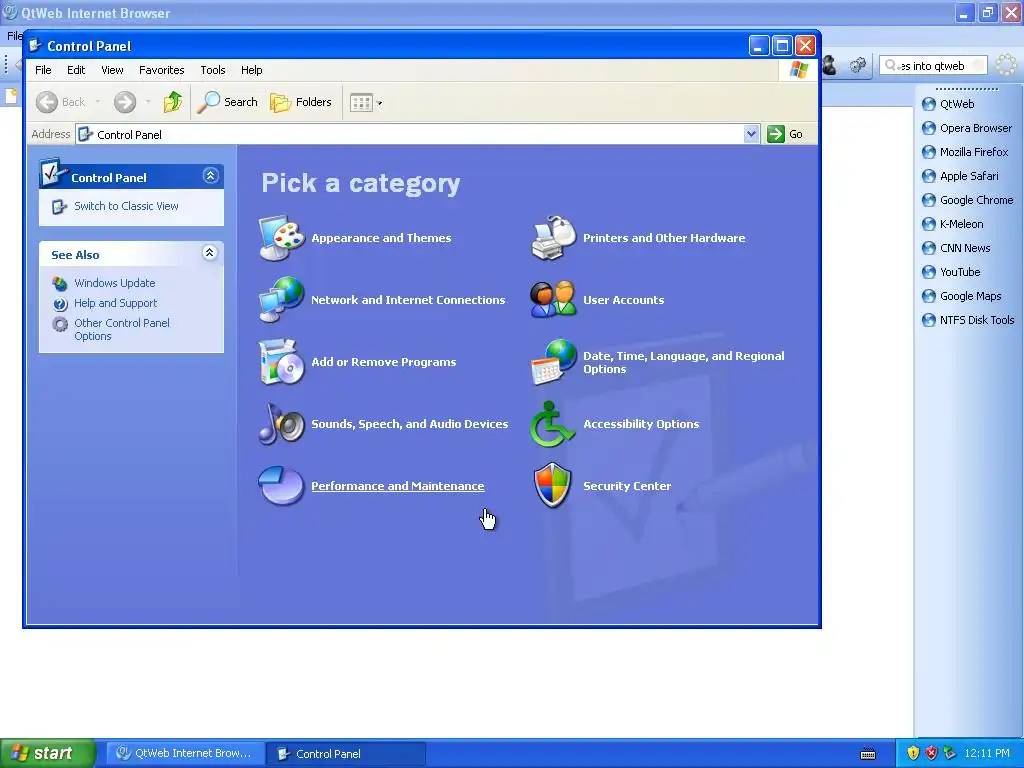Toggle the Folders pane button
Screen dimensions: 1024x768
click(x=301, y=102)
